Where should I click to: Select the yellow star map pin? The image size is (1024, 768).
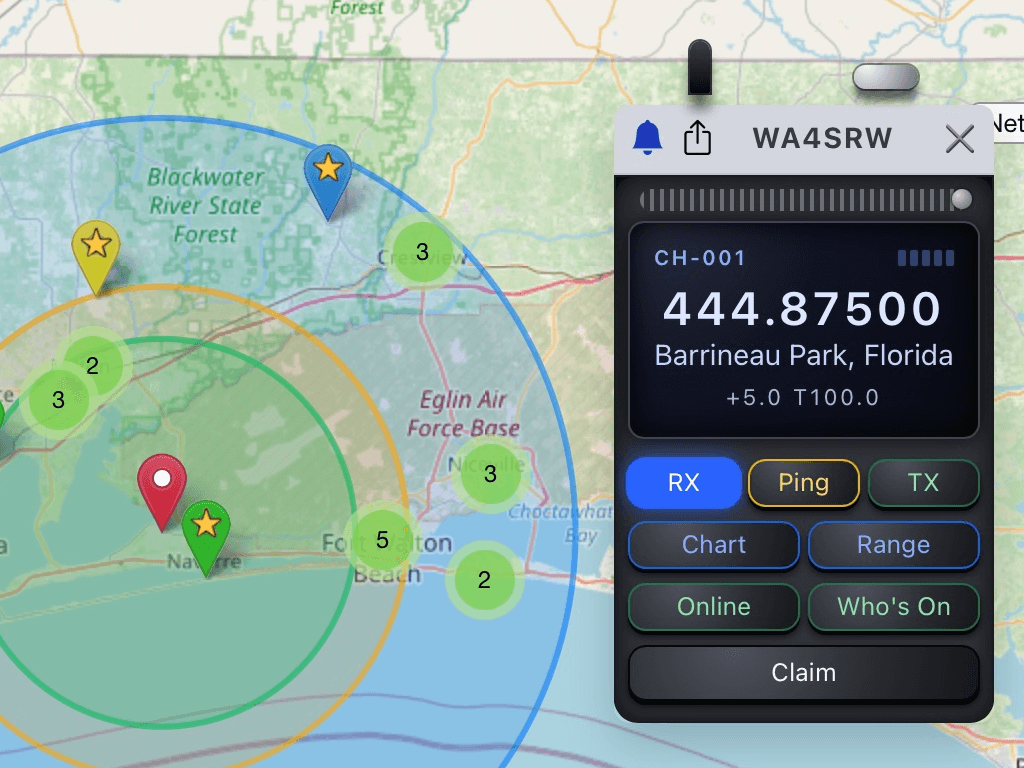click(96, 246)
